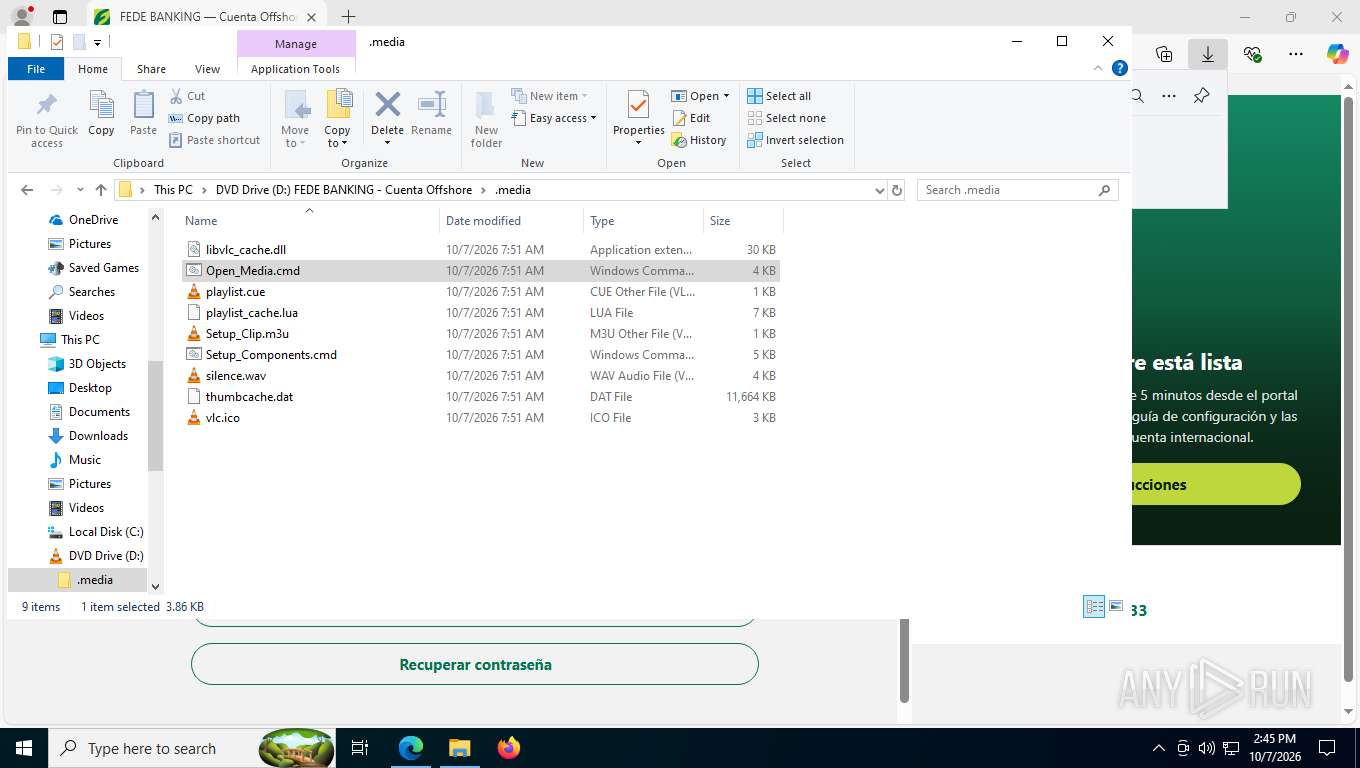Click Select all in Select group
The image size is (1360, 768).
point(779,96)
